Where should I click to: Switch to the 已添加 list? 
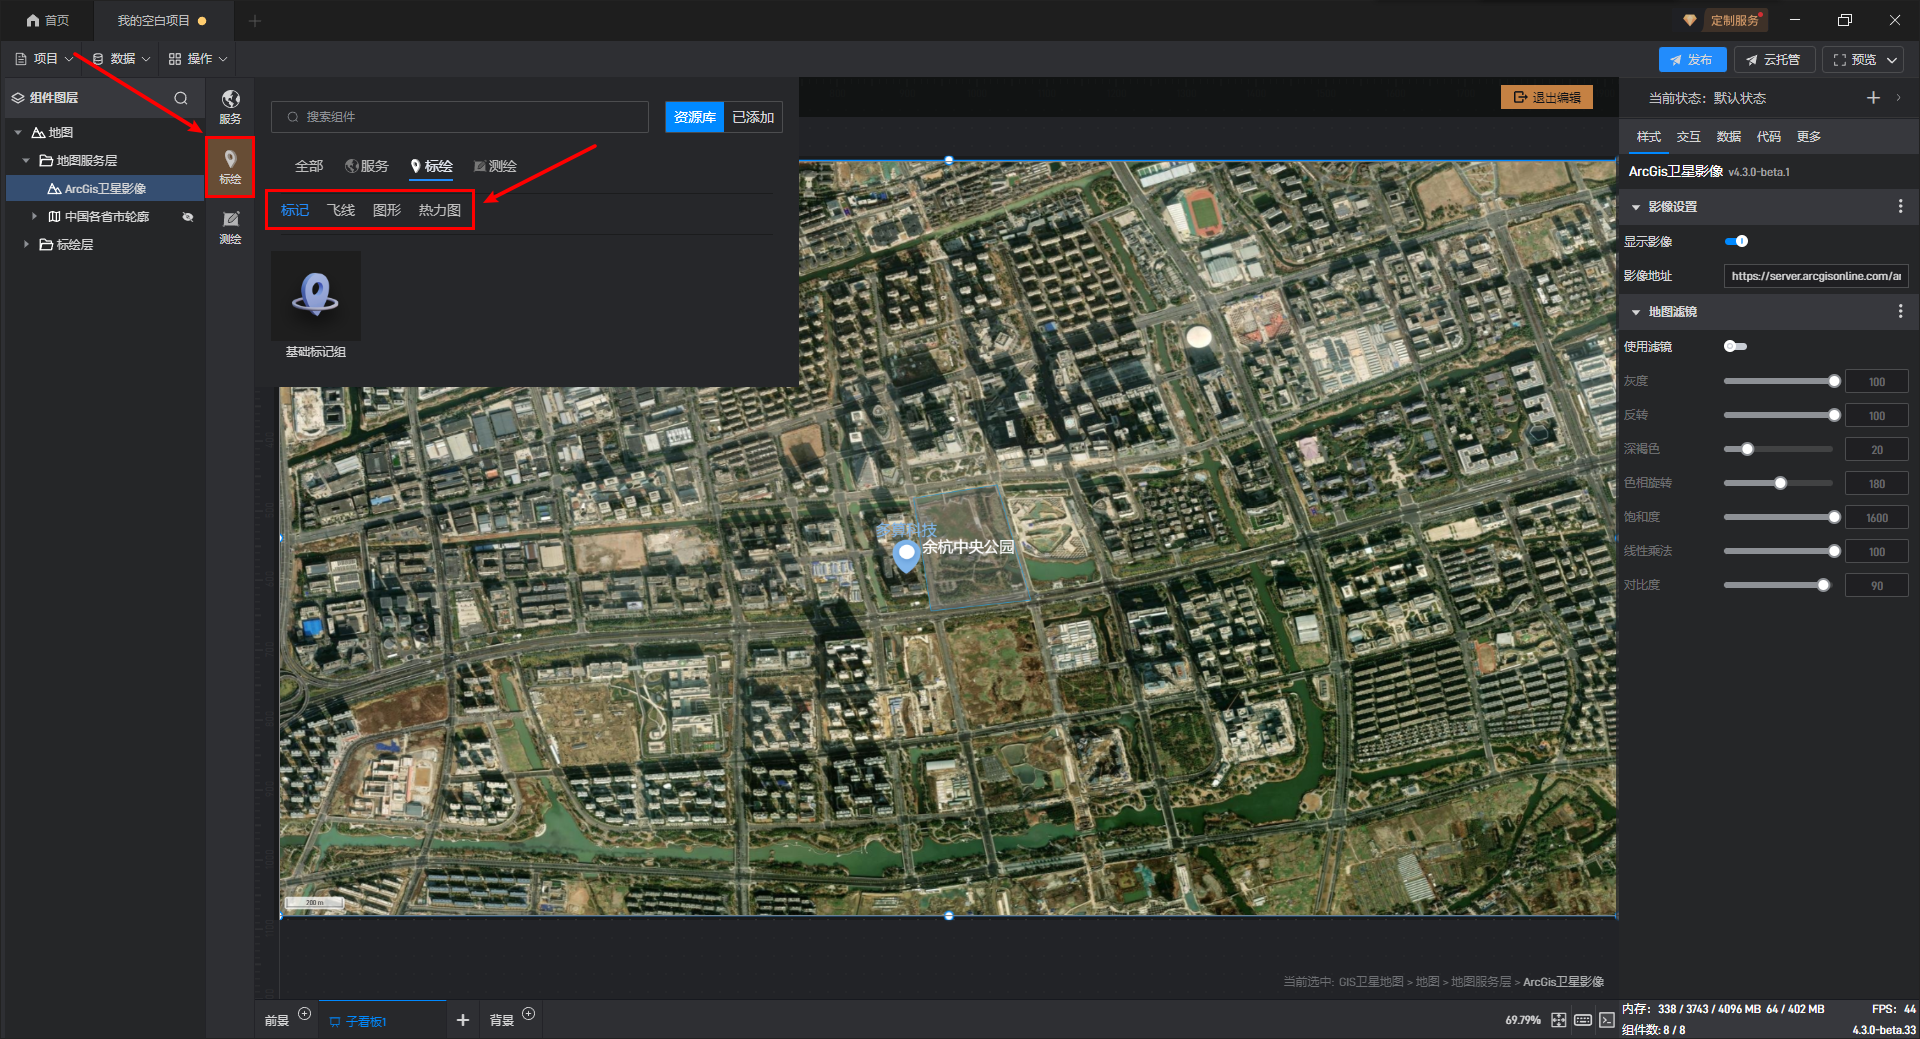(753, 117)
